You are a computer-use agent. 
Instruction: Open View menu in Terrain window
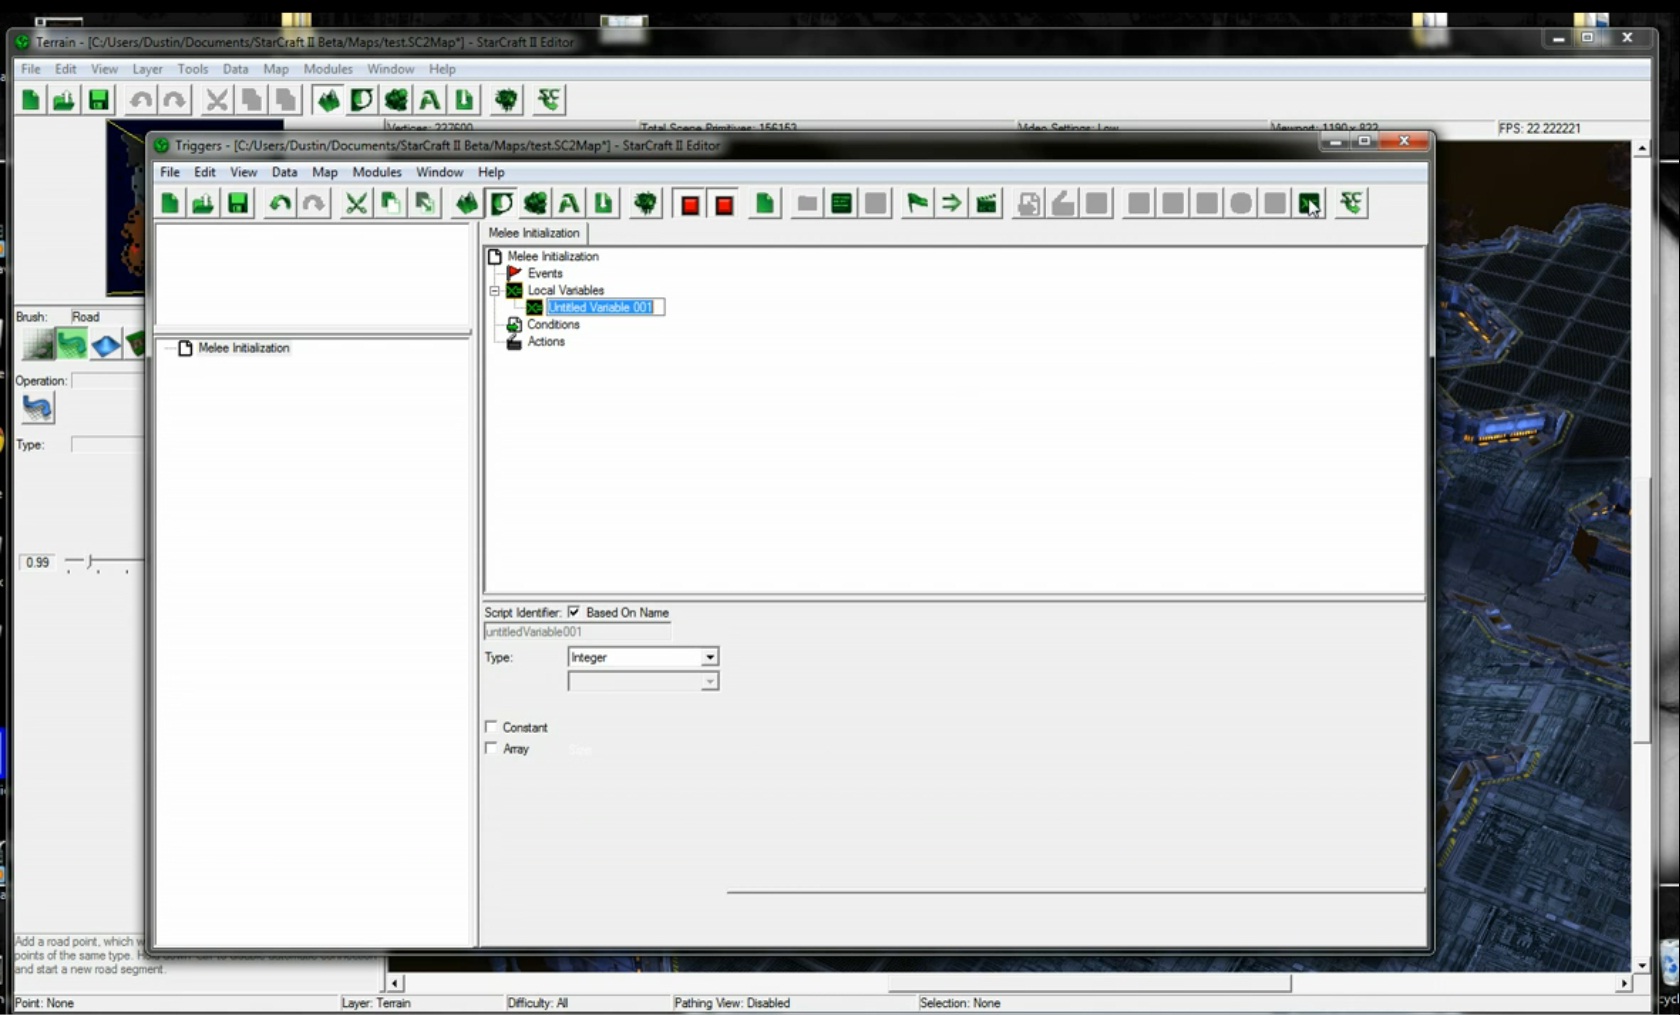pyautogui.click(x=104, y=69)
